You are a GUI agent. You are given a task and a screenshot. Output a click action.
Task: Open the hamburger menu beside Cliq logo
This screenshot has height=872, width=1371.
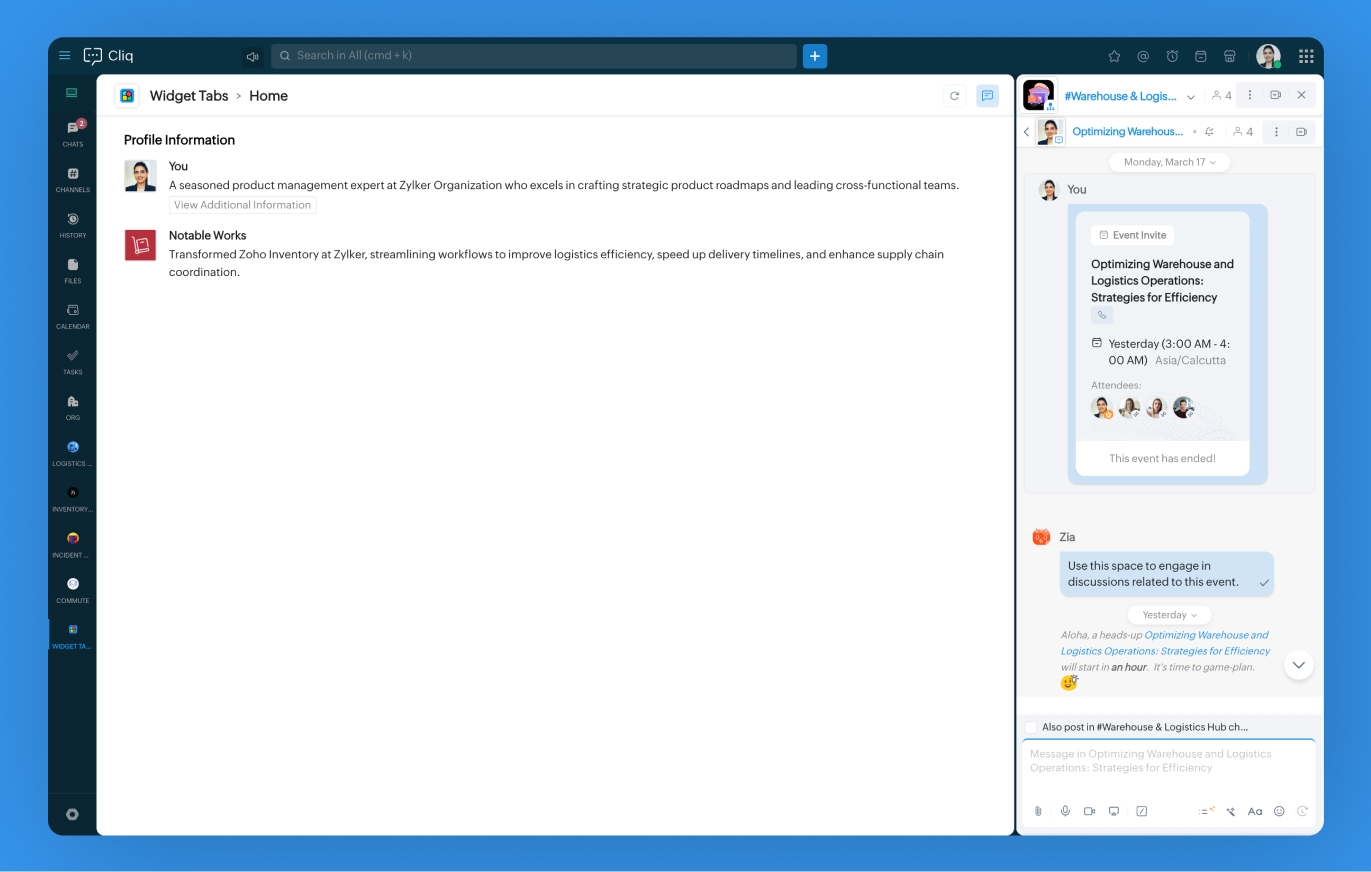point(65,56)
